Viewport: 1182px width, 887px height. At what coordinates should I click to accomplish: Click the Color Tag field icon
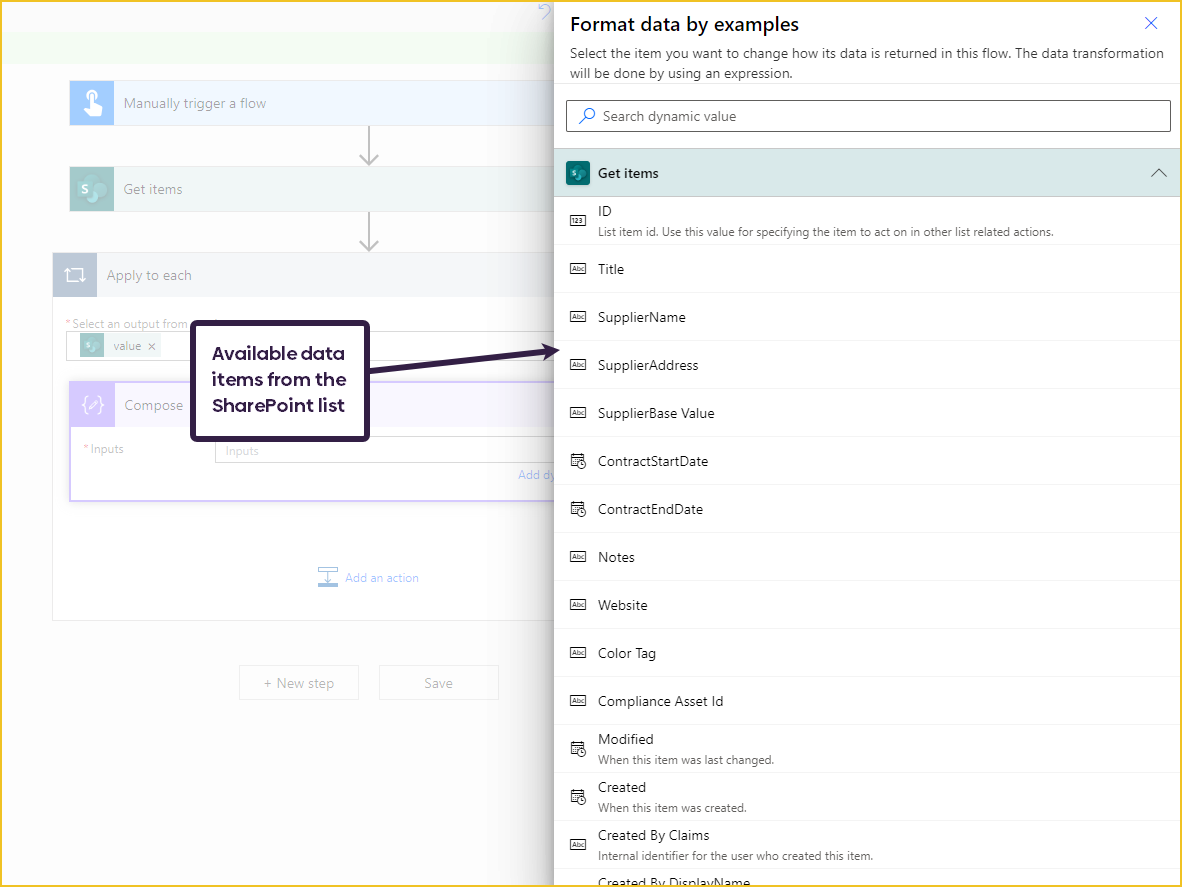(x=578, y=653)
